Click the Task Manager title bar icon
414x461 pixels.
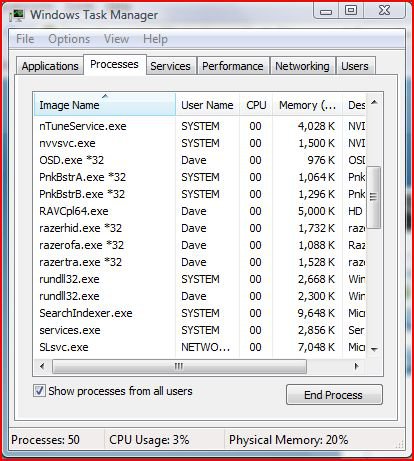pyautogui.click(x=17, y=15)
